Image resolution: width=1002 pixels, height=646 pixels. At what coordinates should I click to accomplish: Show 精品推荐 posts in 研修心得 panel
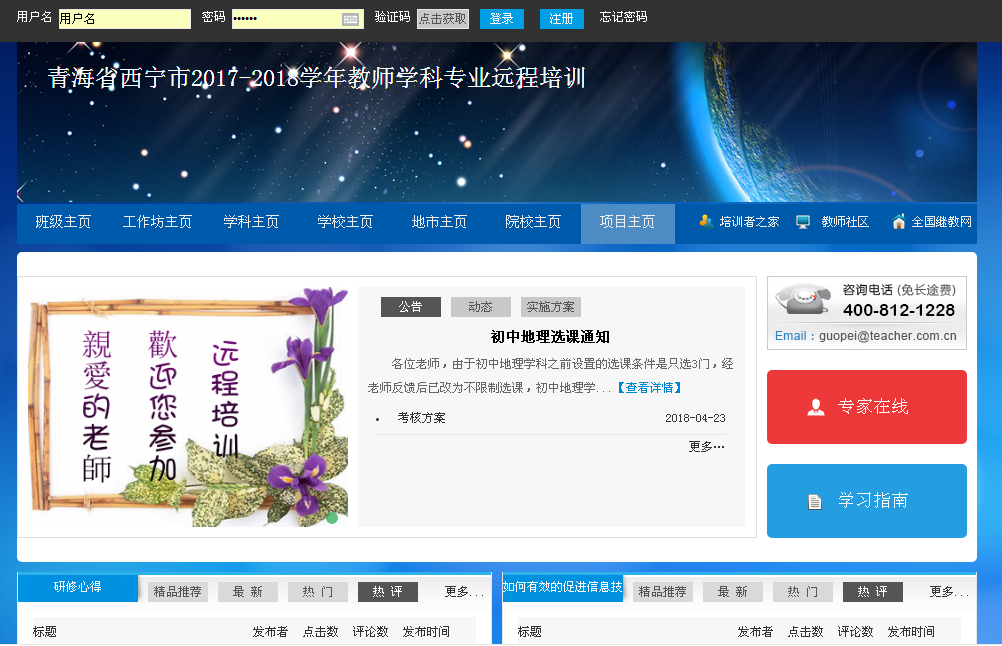178,592
